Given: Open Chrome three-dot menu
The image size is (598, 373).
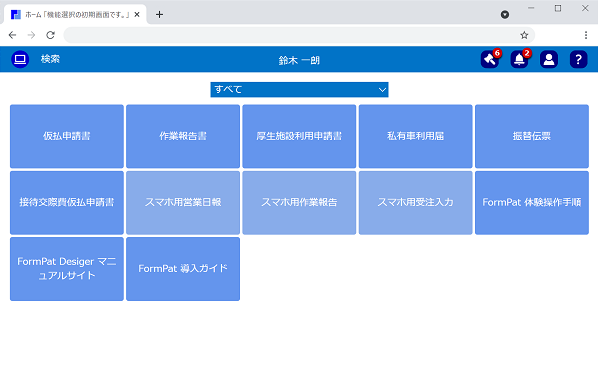Looking at the screenshot, I should [586, 35].
